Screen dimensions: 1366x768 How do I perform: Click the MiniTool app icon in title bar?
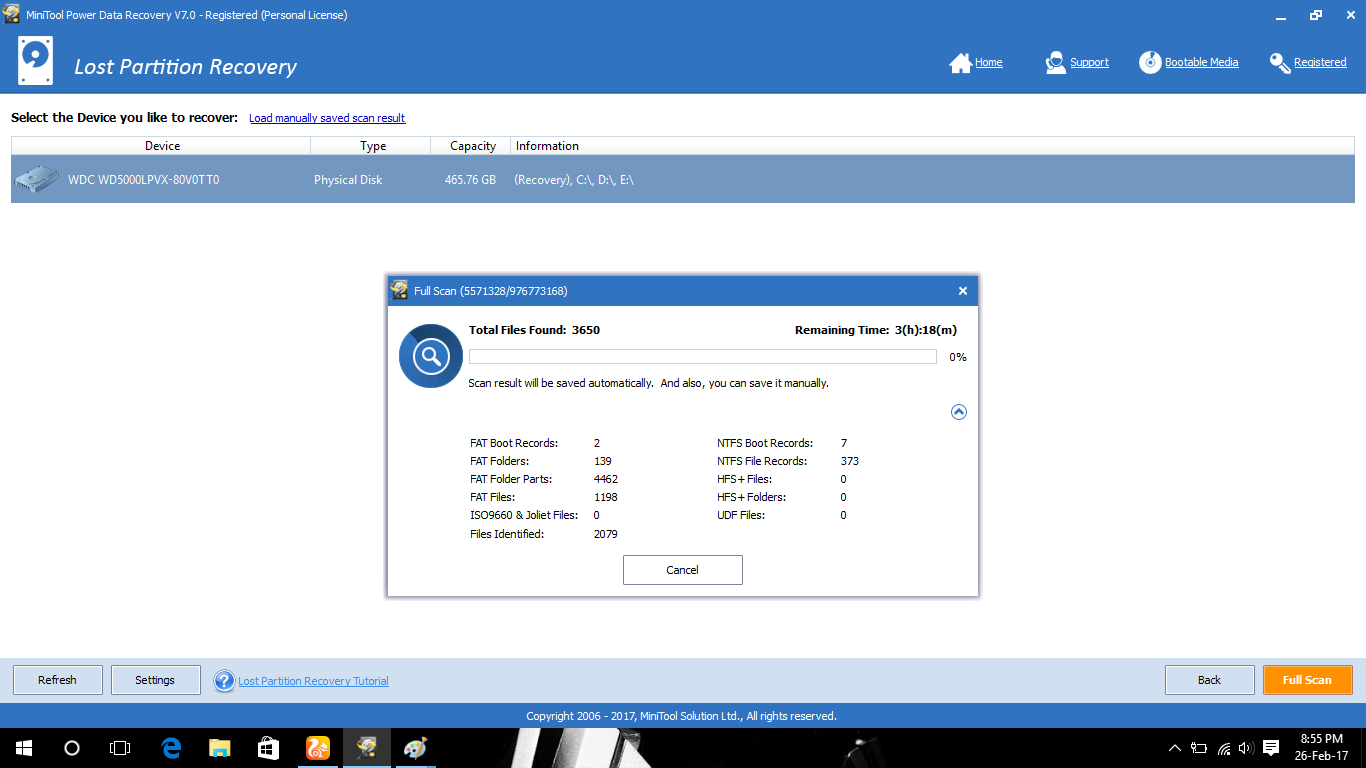coord(11,14)
